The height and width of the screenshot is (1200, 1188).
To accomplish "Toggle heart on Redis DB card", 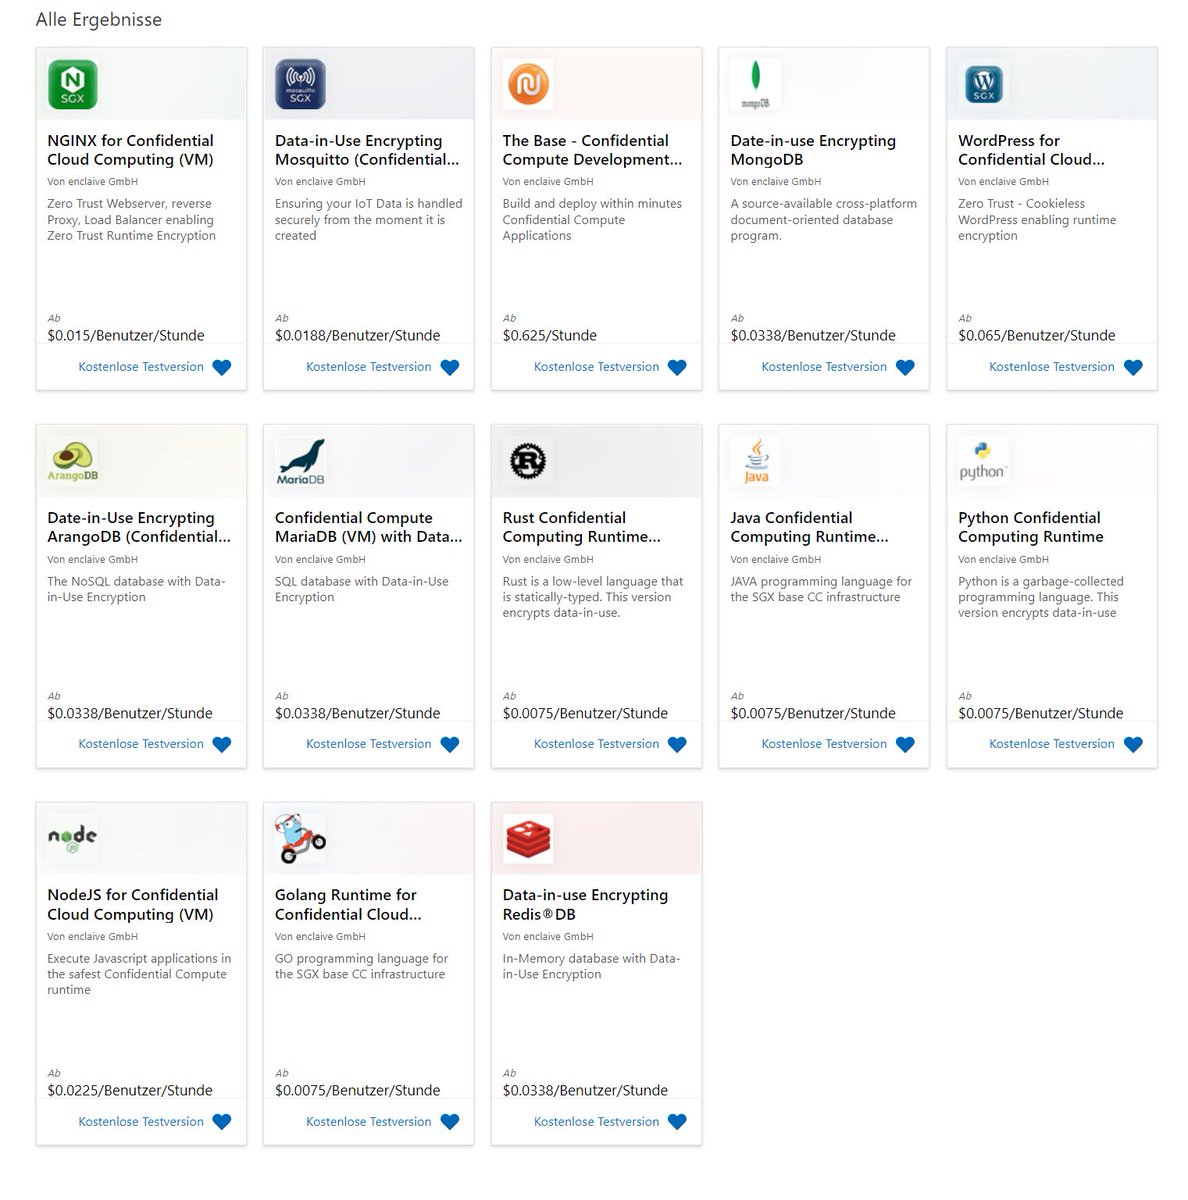I will point(677,1122).
